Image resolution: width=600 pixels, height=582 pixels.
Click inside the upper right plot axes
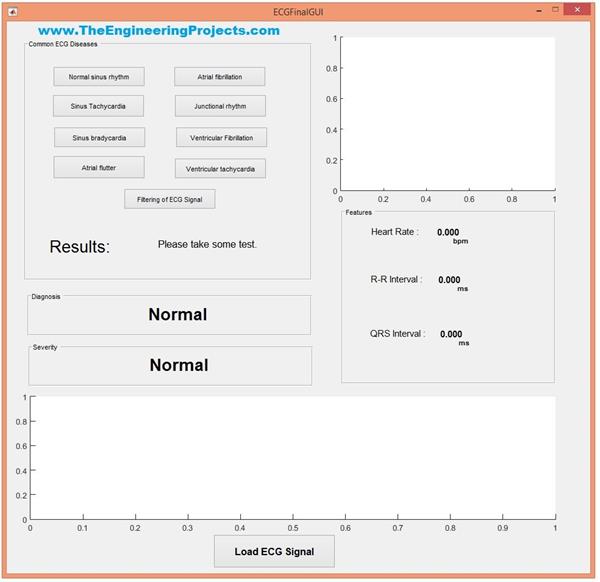pyautogui.click(x=447, y=113)
